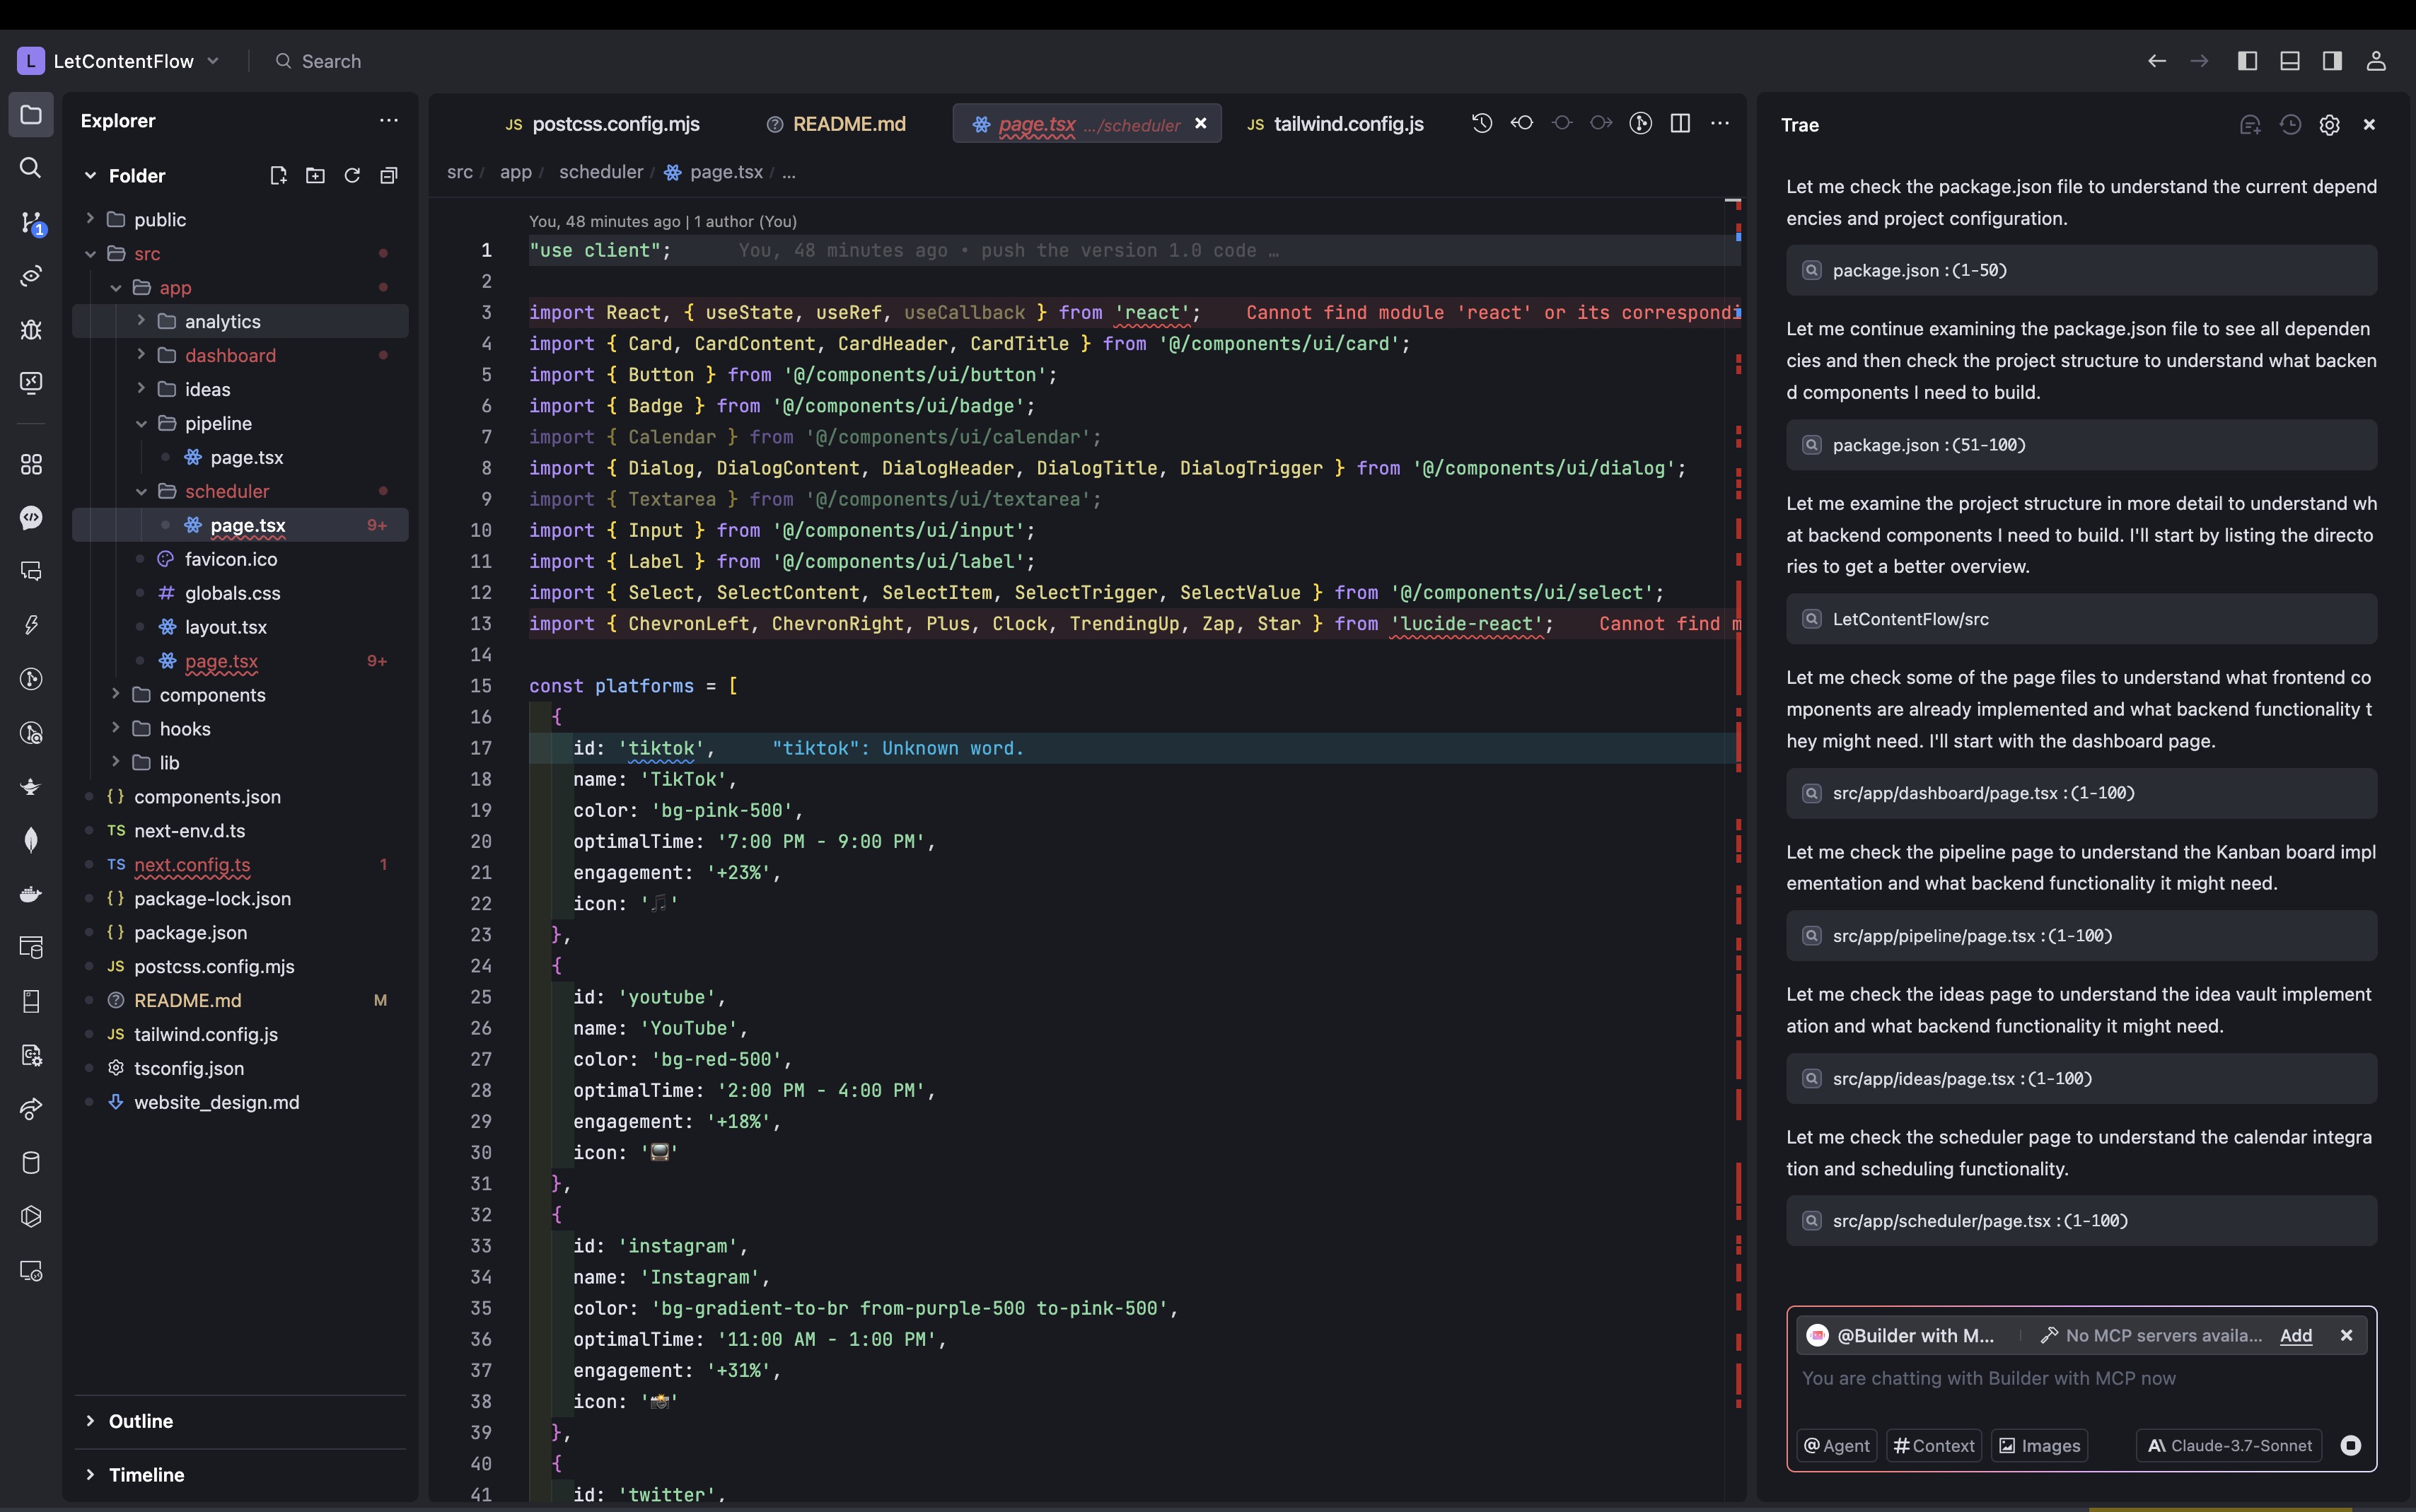The width and height of the screenshot is (2416, 1512).
Task: Click New File icon in Explorer
Action: (x=278, y=176)
